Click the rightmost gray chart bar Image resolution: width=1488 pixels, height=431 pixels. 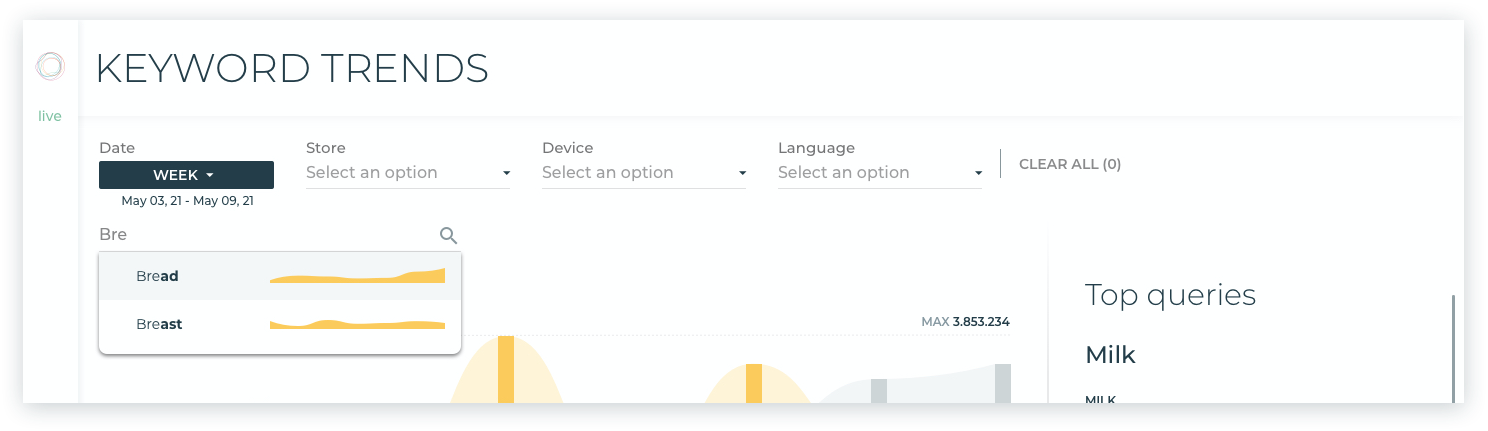[1003, 383]
